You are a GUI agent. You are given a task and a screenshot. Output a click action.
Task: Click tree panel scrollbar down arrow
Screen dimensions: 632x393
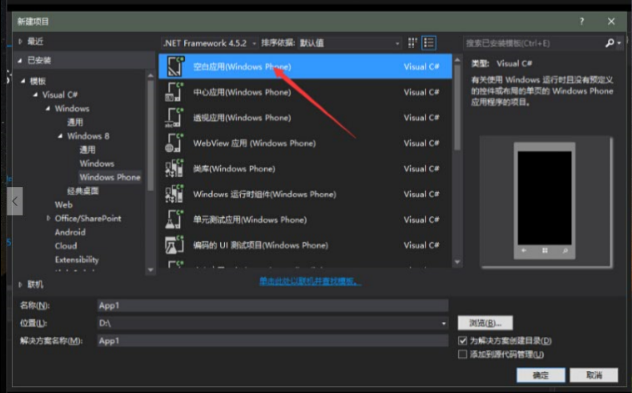tap(150, 270)
